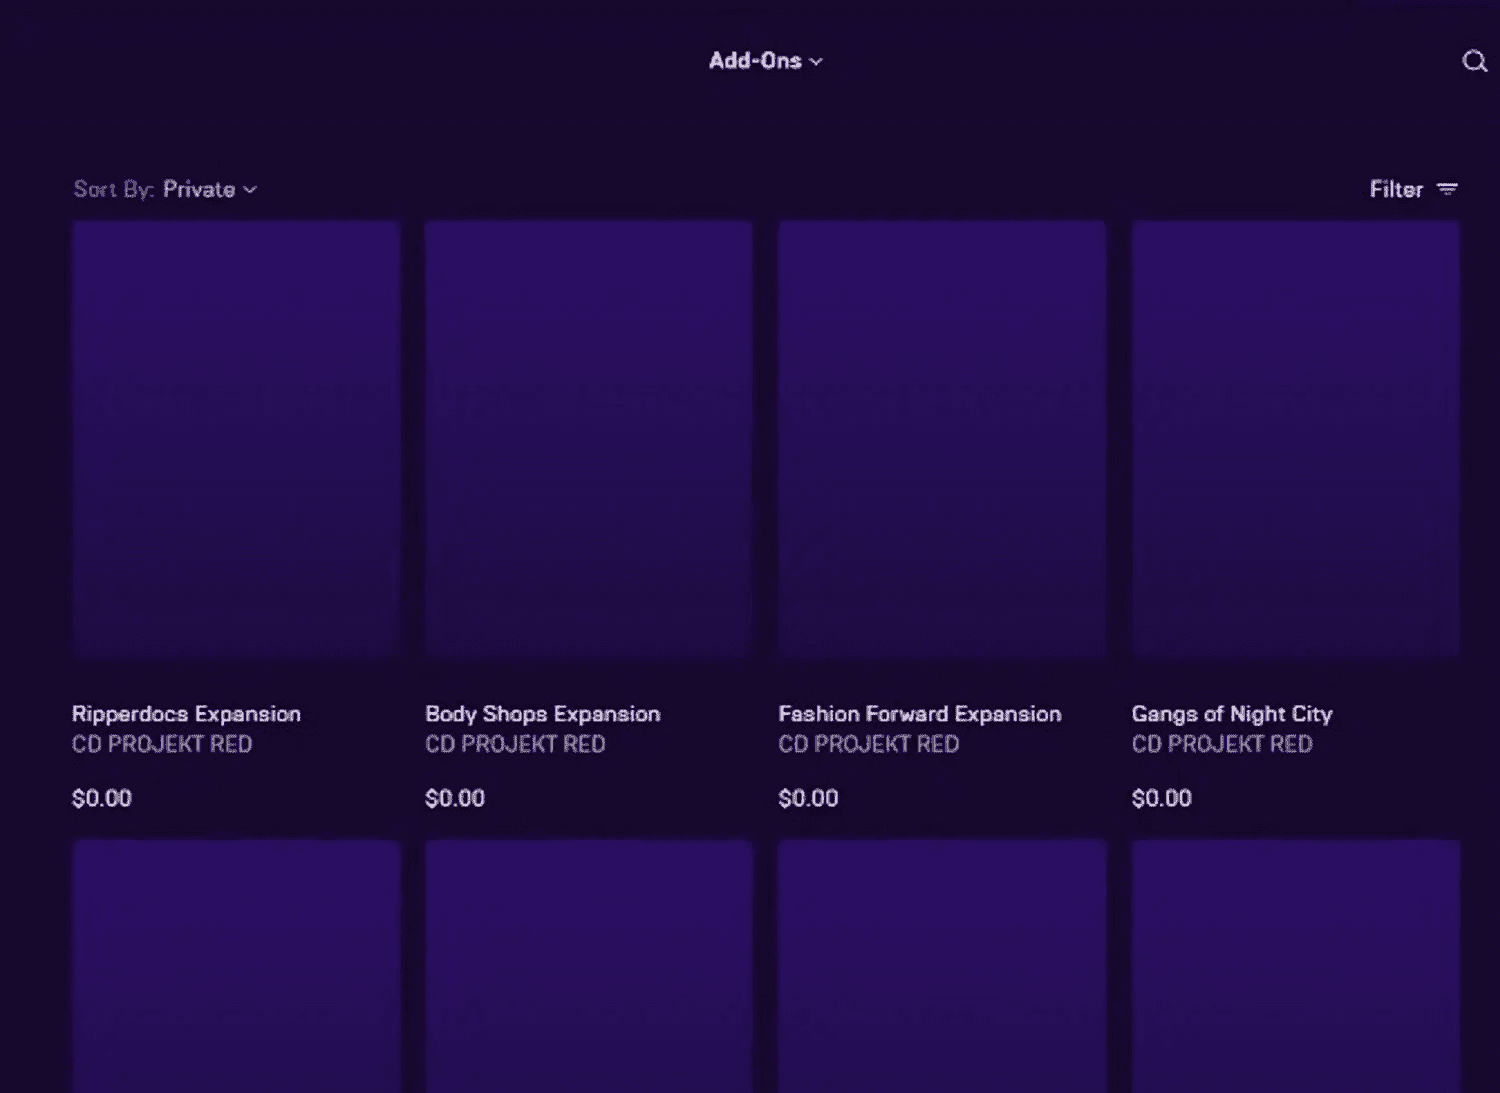Click the Gangs of Night City title
Viewport: 1500px width, 1093px height.
click(x=1231, y=714)
